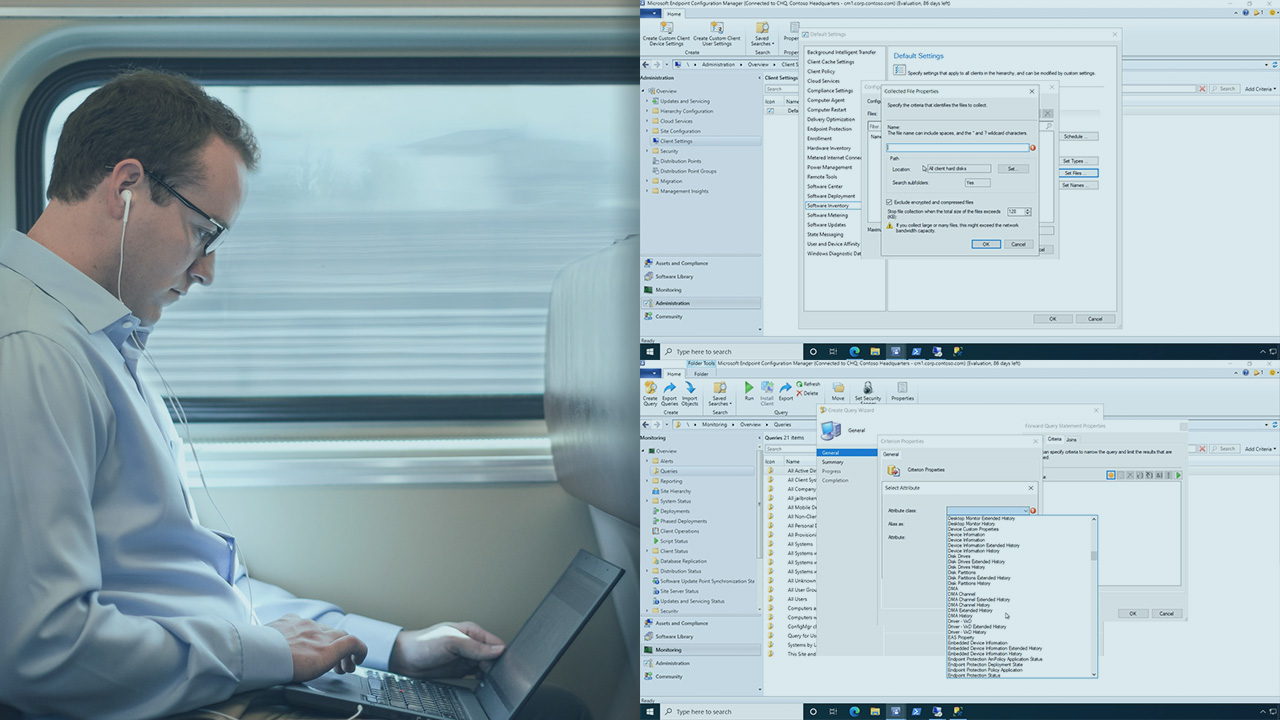Open the Attribute class combo box
The width and height of the screenshot is (1280, 720).
point(987,511)
